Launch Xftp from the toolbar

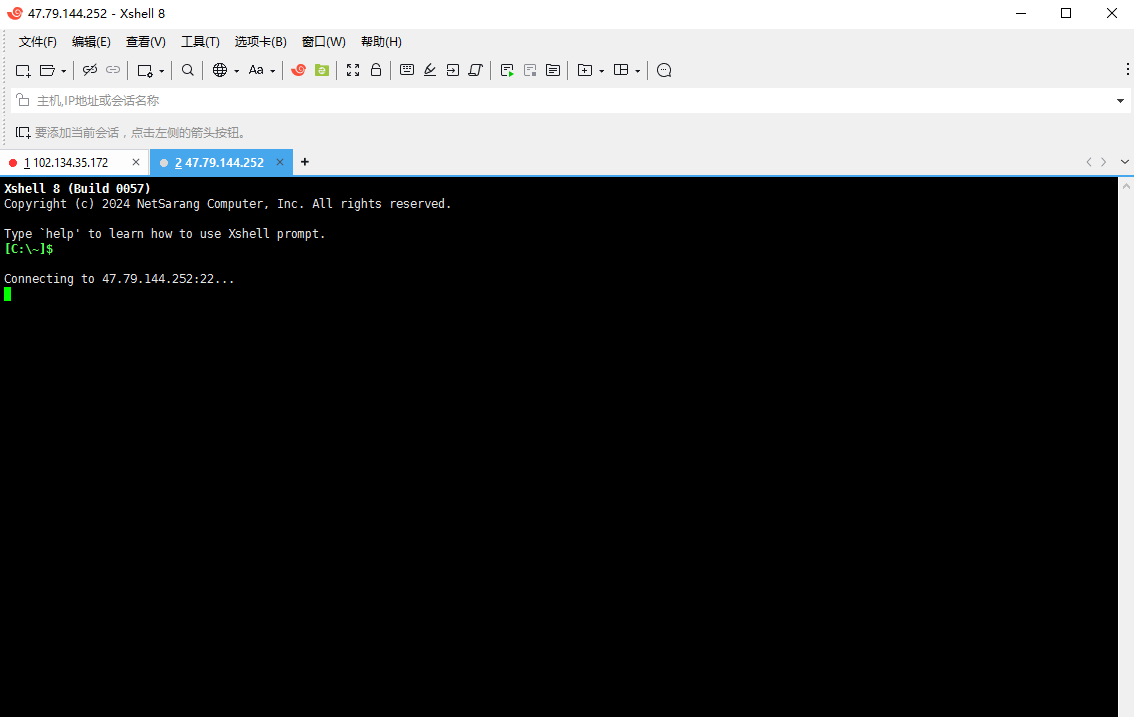pos(321,70)
